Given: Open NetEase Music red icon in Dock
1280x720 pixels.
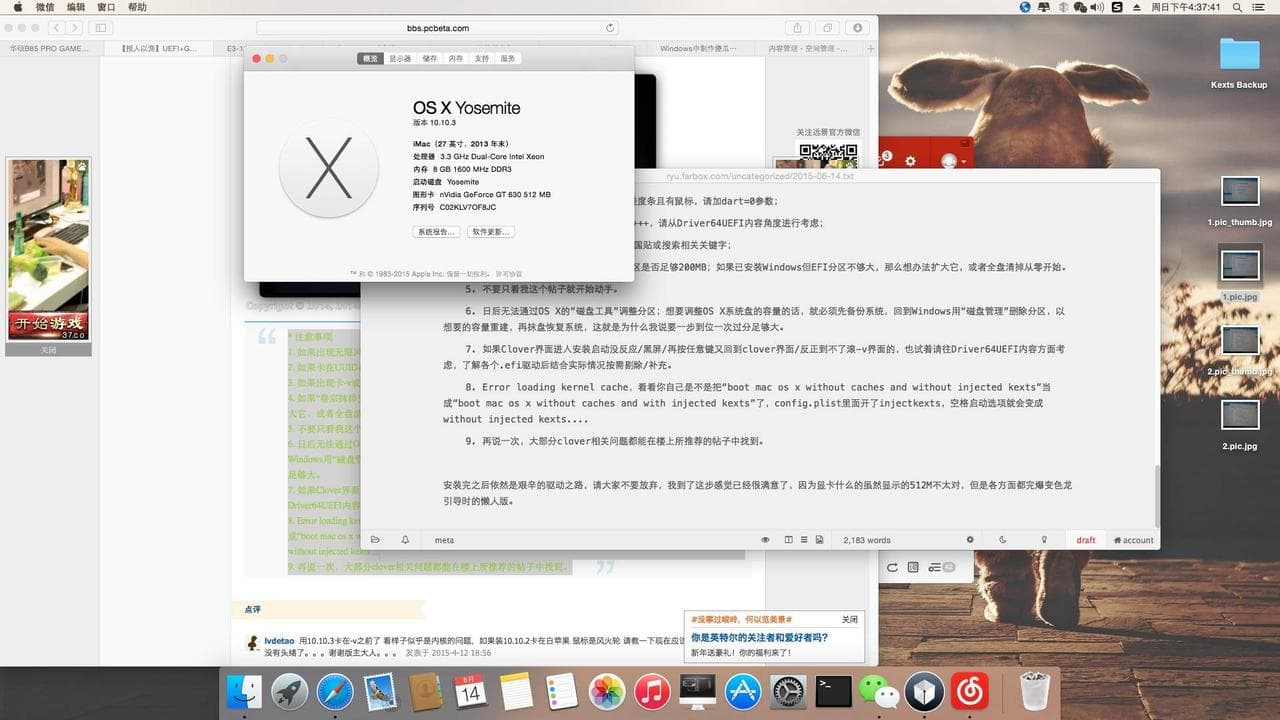Looking at the screenshot, I should [x=969, y=691].
